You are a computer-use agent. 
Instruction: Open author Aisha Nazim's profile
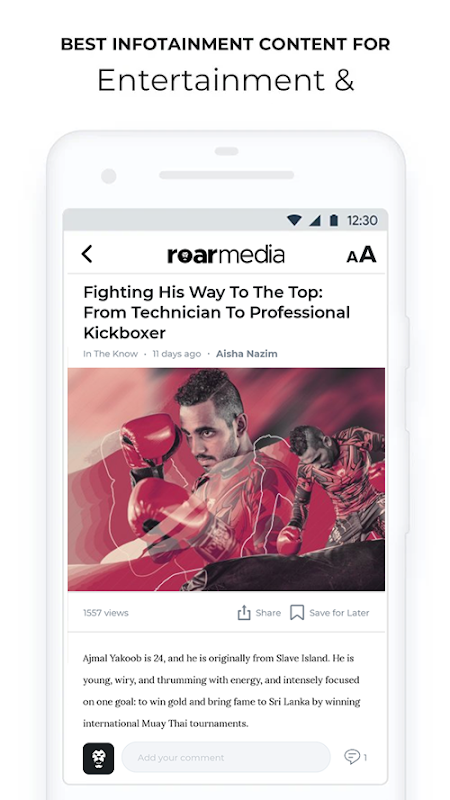point(246,354)
